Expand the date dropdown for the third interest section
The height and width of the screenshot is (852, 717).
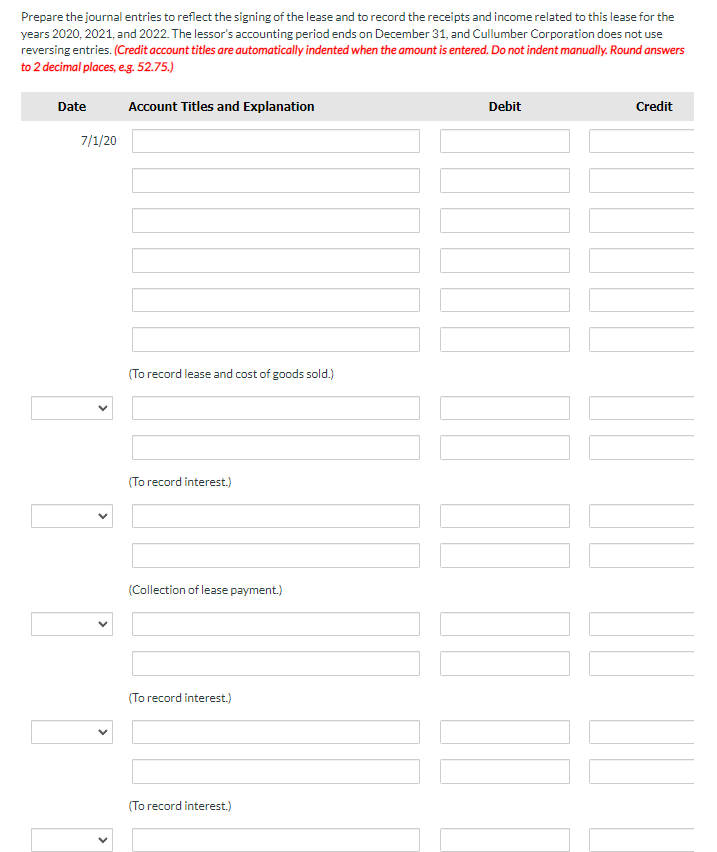[x=71, y=731]
